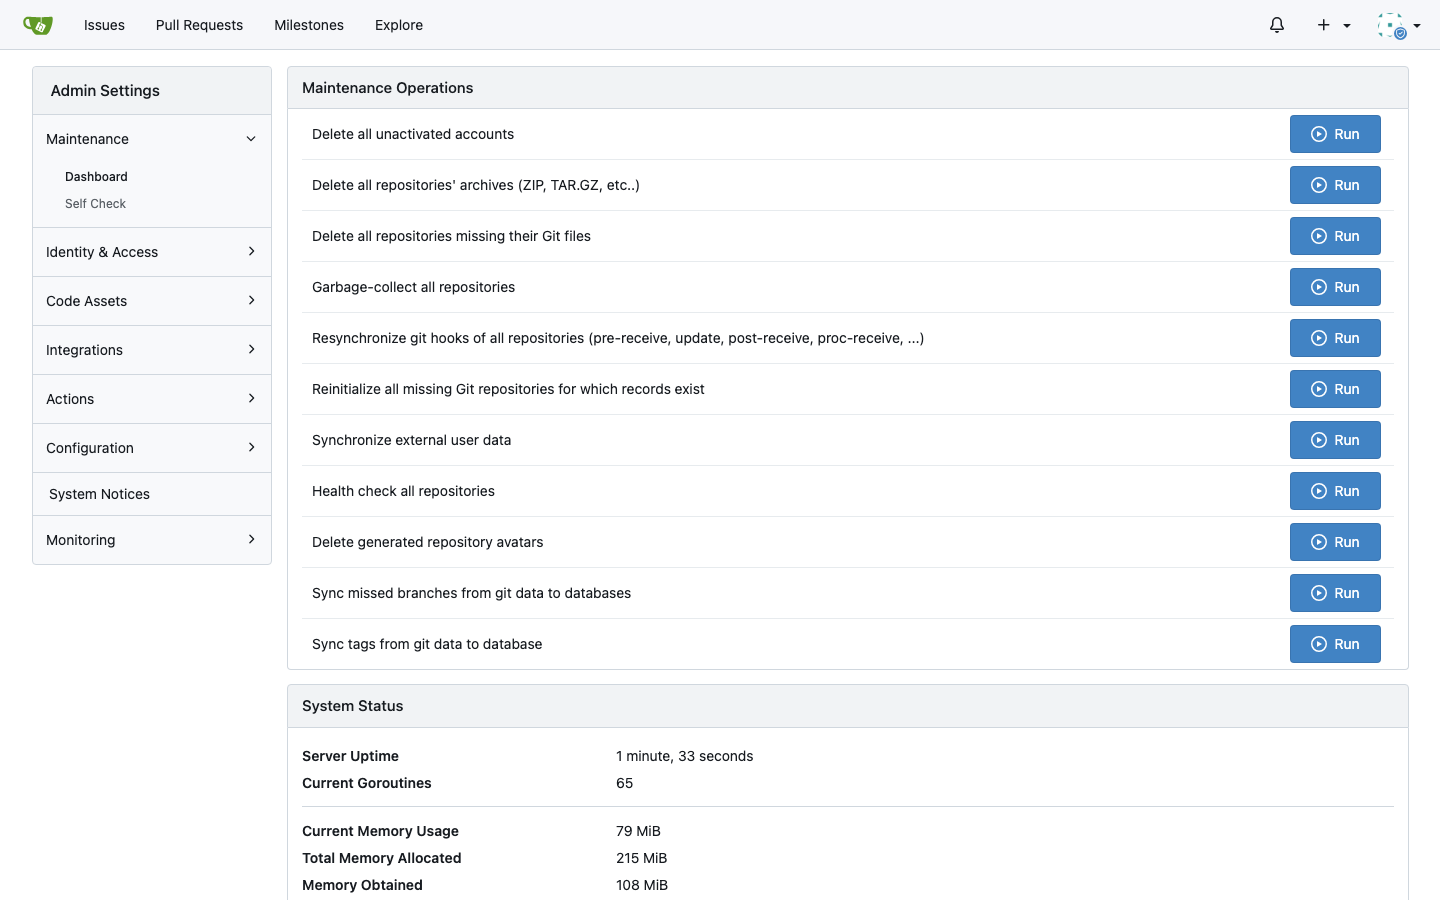Run Delete all unactivated accounts

(1335, 134)
